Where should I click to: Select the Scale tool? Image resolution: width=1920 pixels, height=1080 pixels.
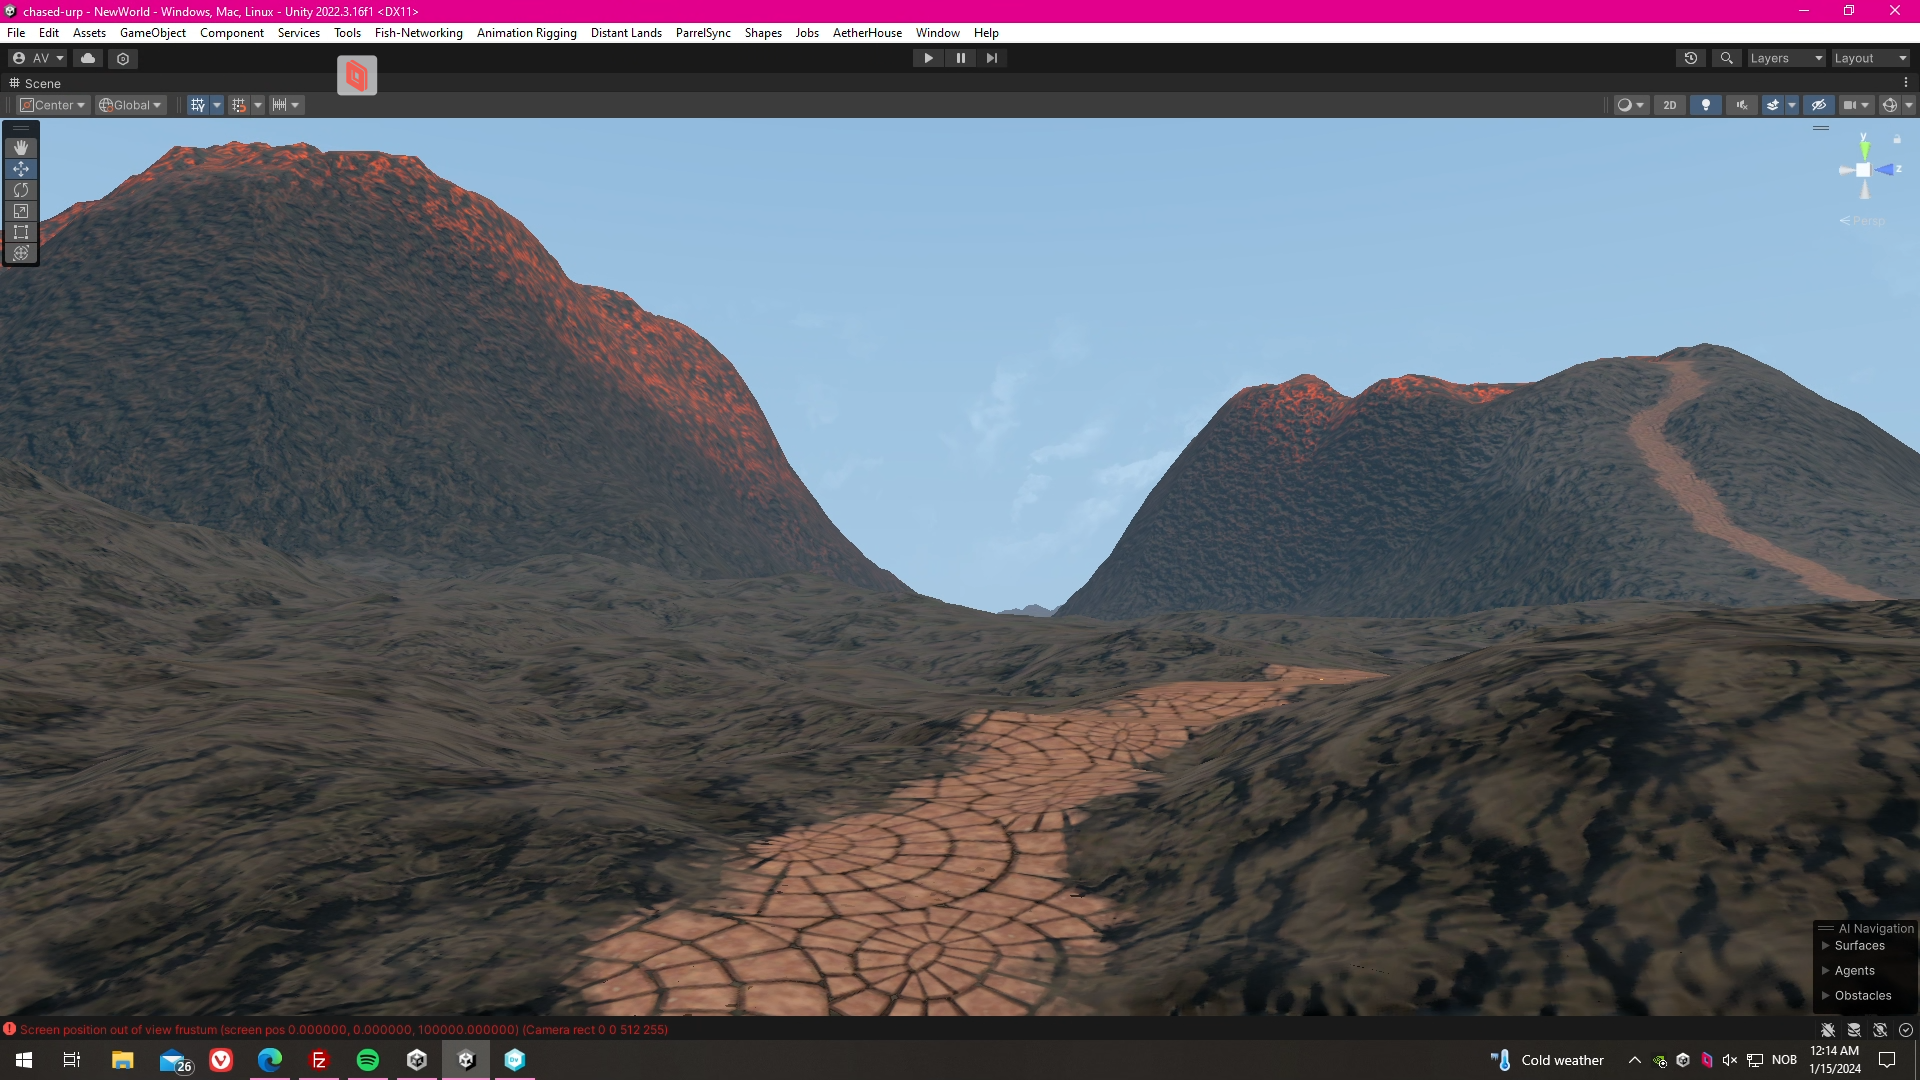21,211
